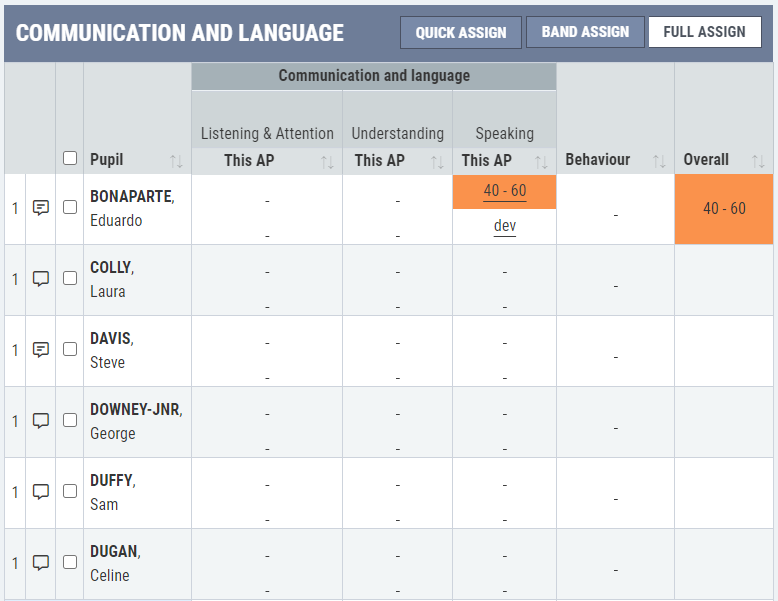This screenshot has height=601, width=778.
Task: Select Colly's Understanding cell
Action: tap(397, 280)
